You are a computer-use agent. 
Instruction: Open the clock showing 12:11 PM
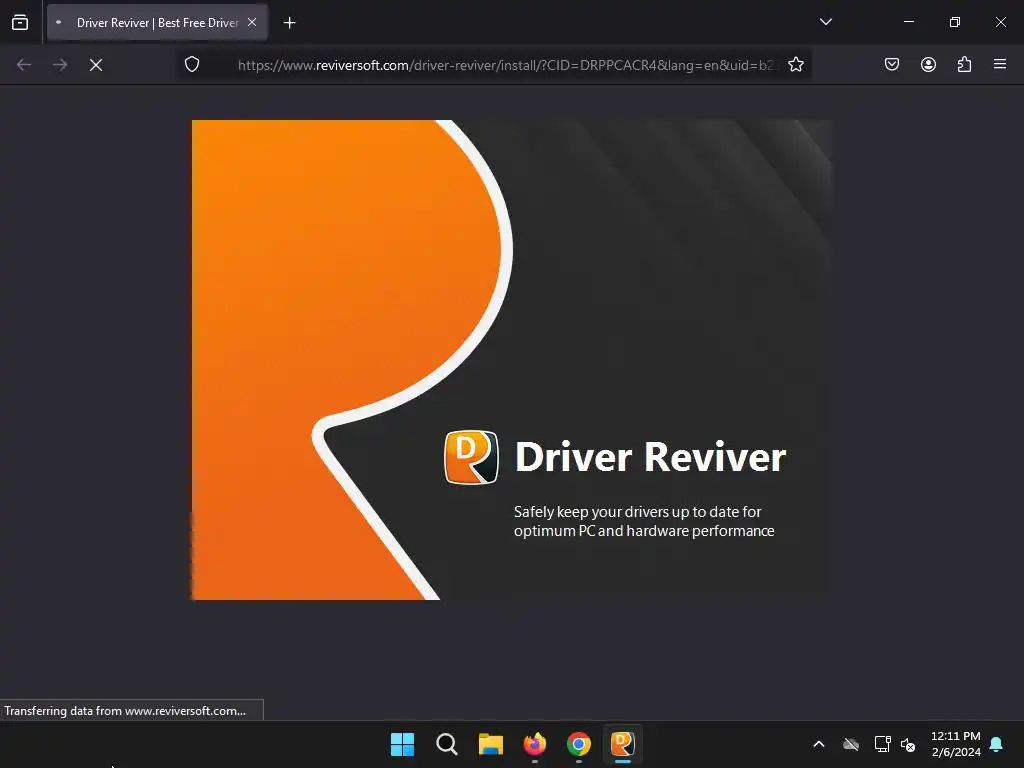coord(955,744)
